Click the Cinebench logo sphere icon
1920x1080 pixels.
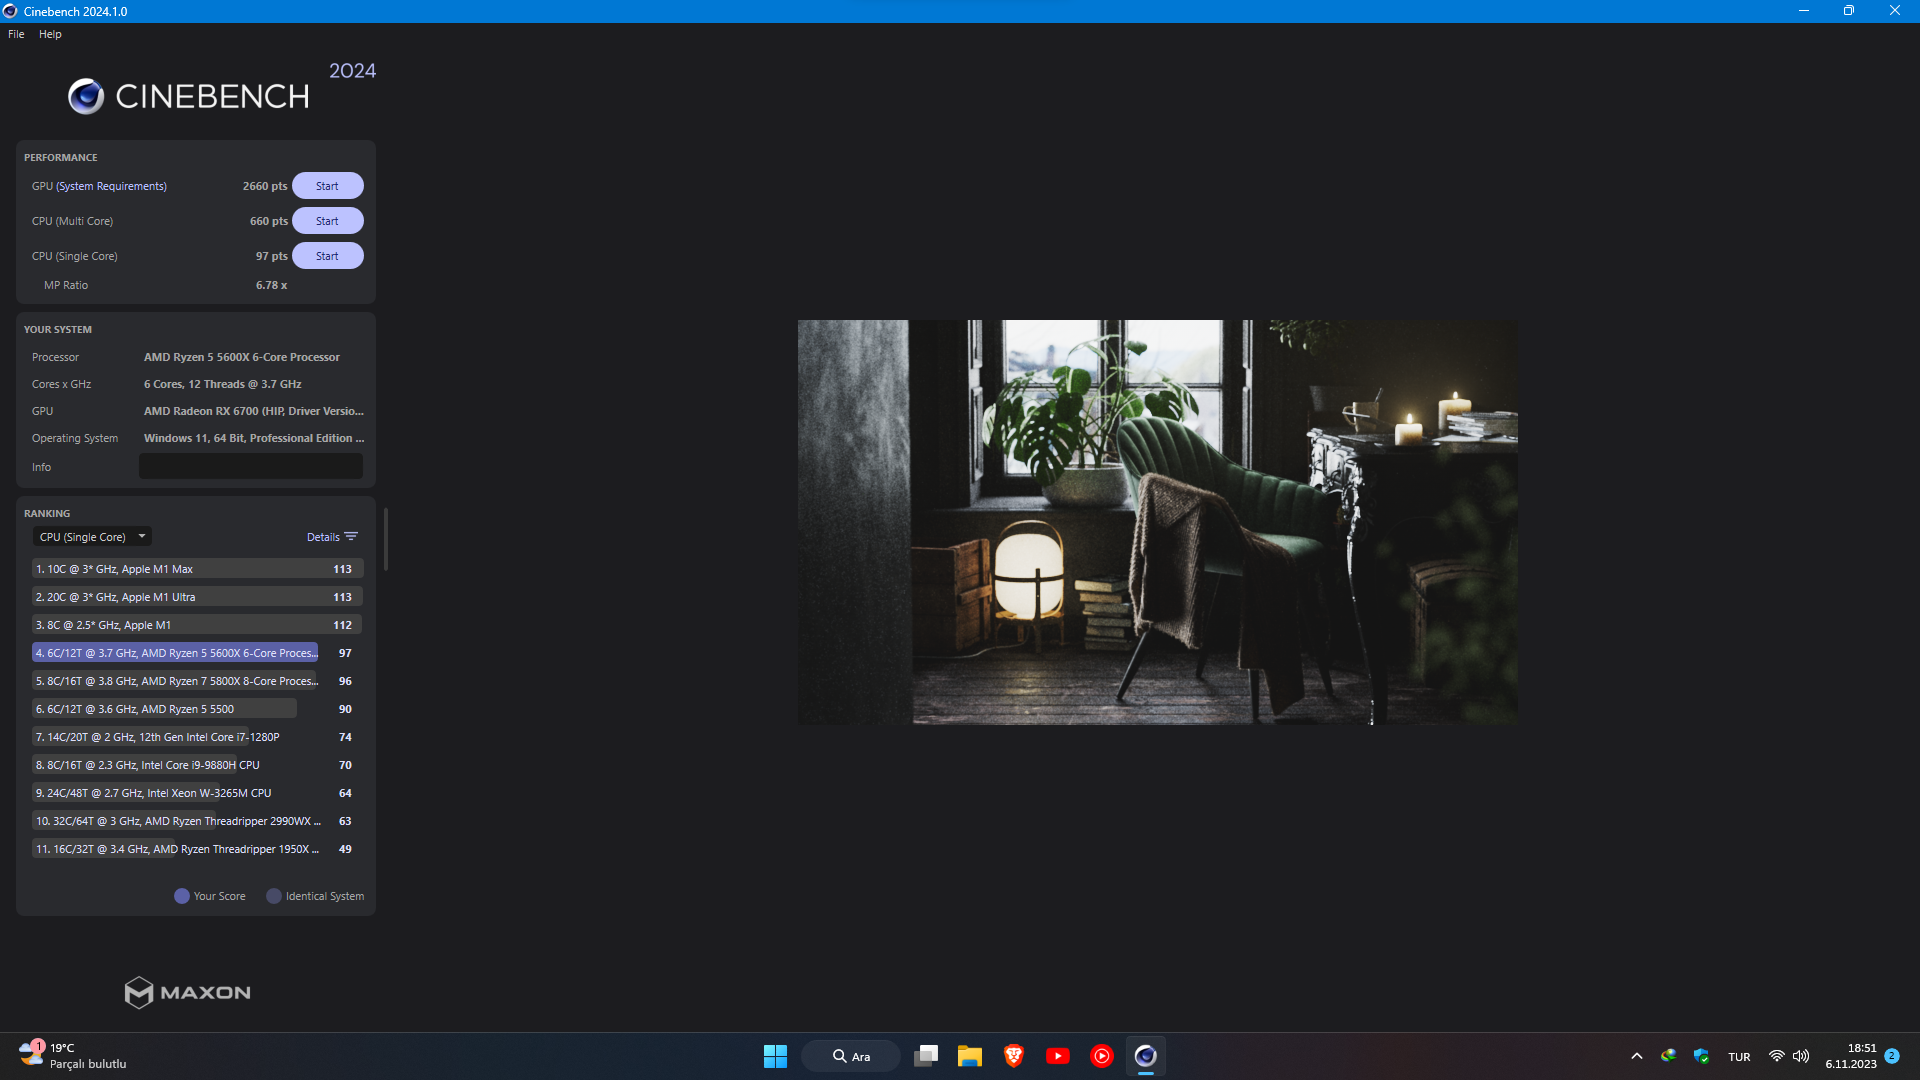click(86, 96)
